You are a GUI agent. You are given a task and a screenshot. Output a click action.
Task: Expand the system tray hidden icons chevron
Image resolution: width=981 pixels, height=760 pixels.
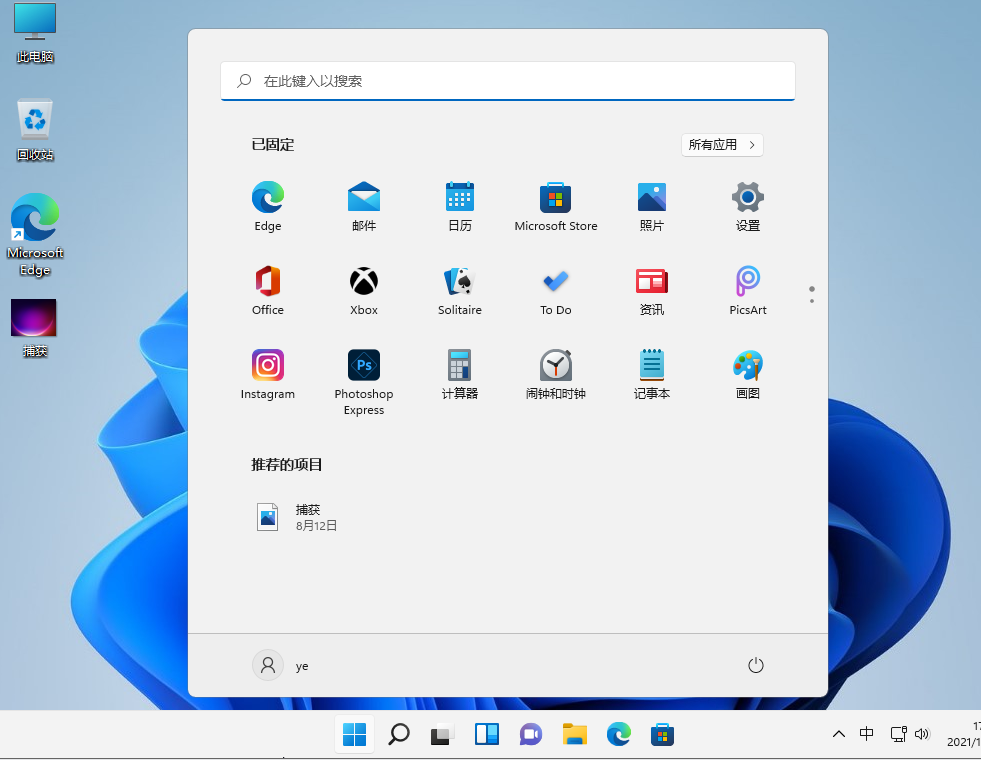[x=839, y=735]
